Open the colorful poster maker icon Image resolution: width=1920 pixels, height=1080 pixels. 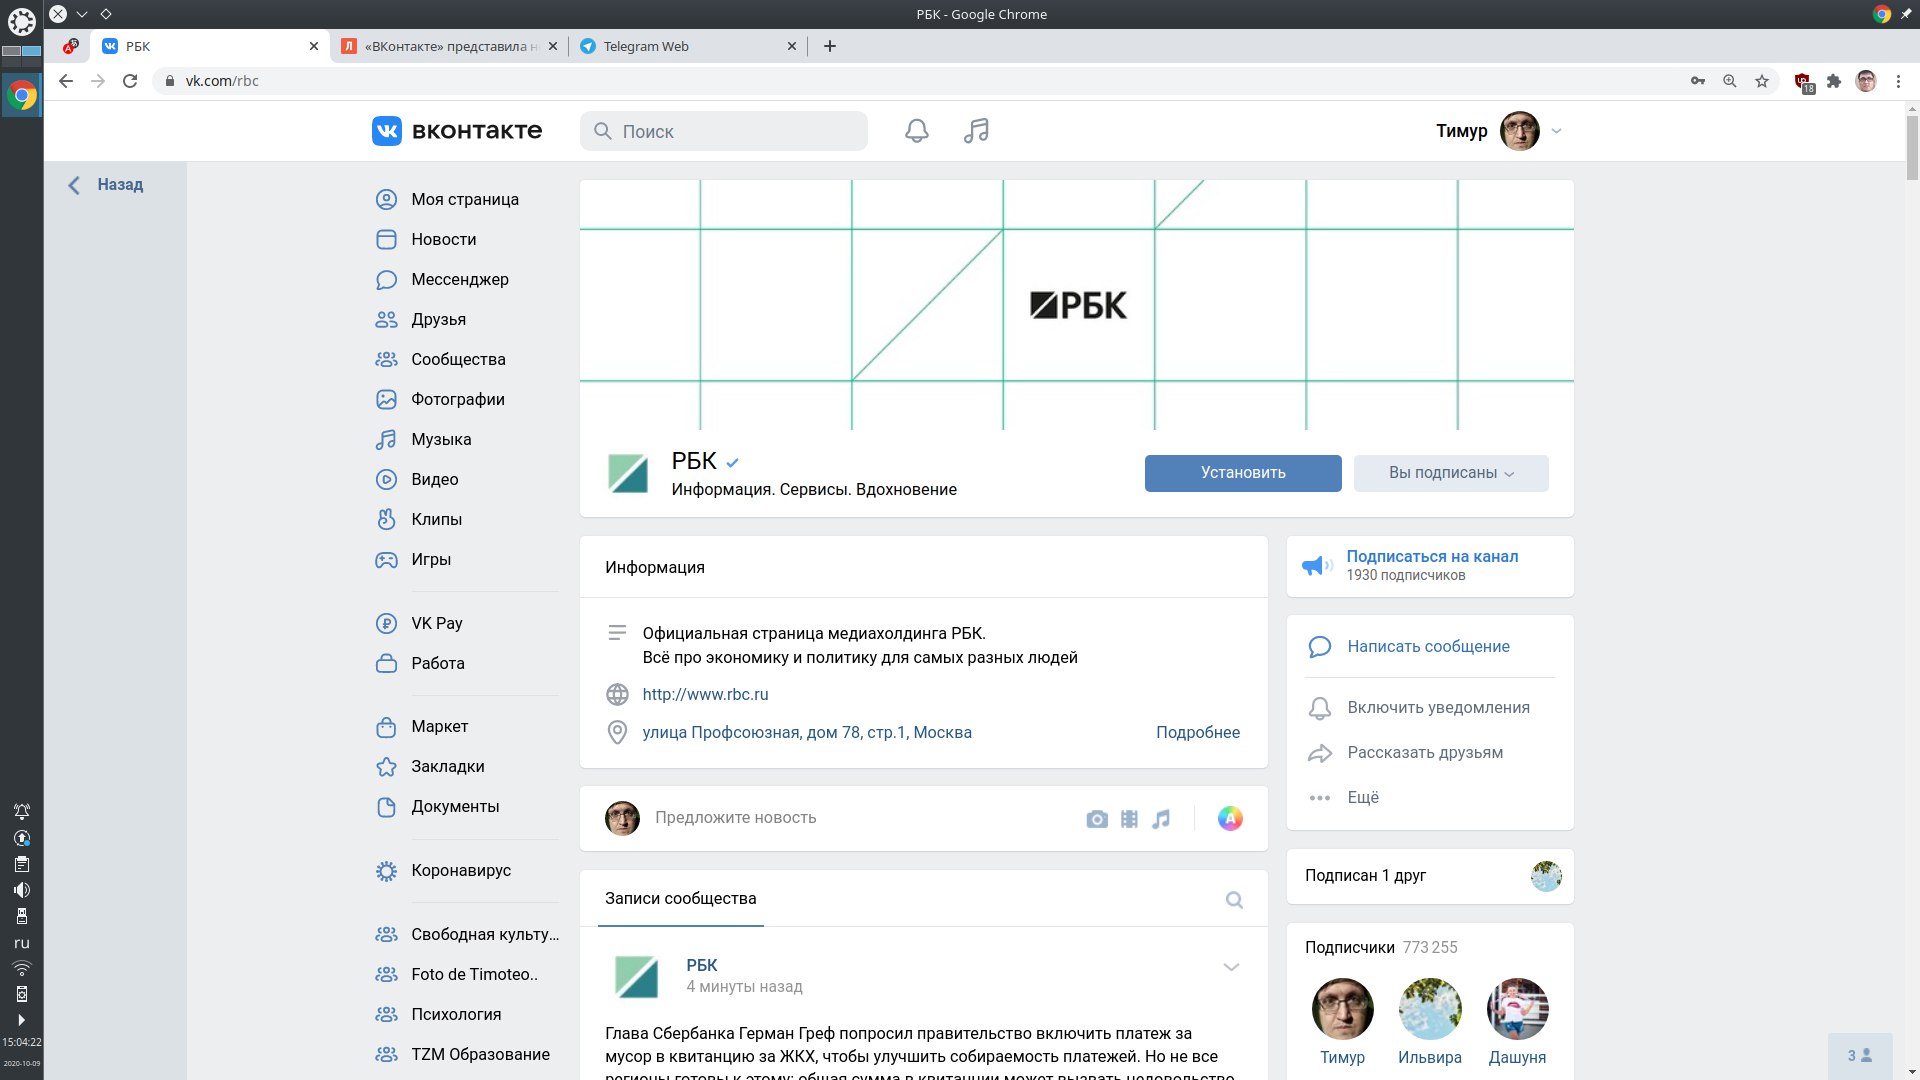[1230, 819]
